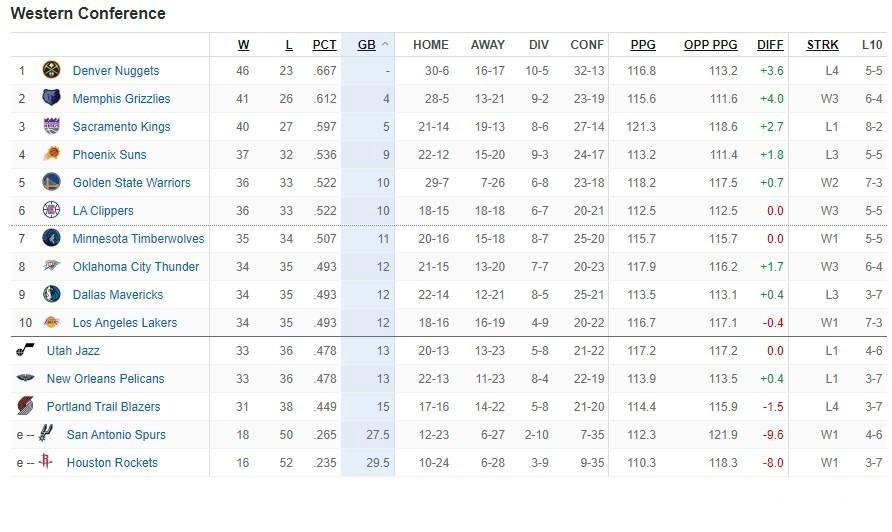Click the Portland Trail Blazers logo

pos(25,407)
